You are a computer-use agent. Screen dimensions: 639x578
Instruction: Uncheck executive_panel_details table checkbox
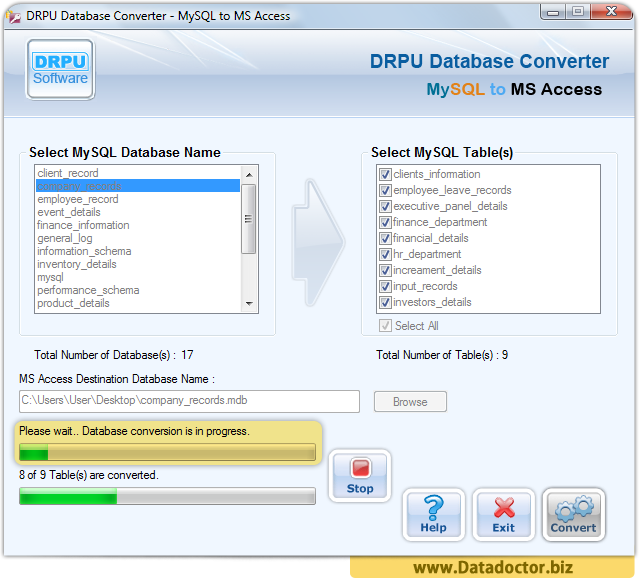[x=385, y=206]
